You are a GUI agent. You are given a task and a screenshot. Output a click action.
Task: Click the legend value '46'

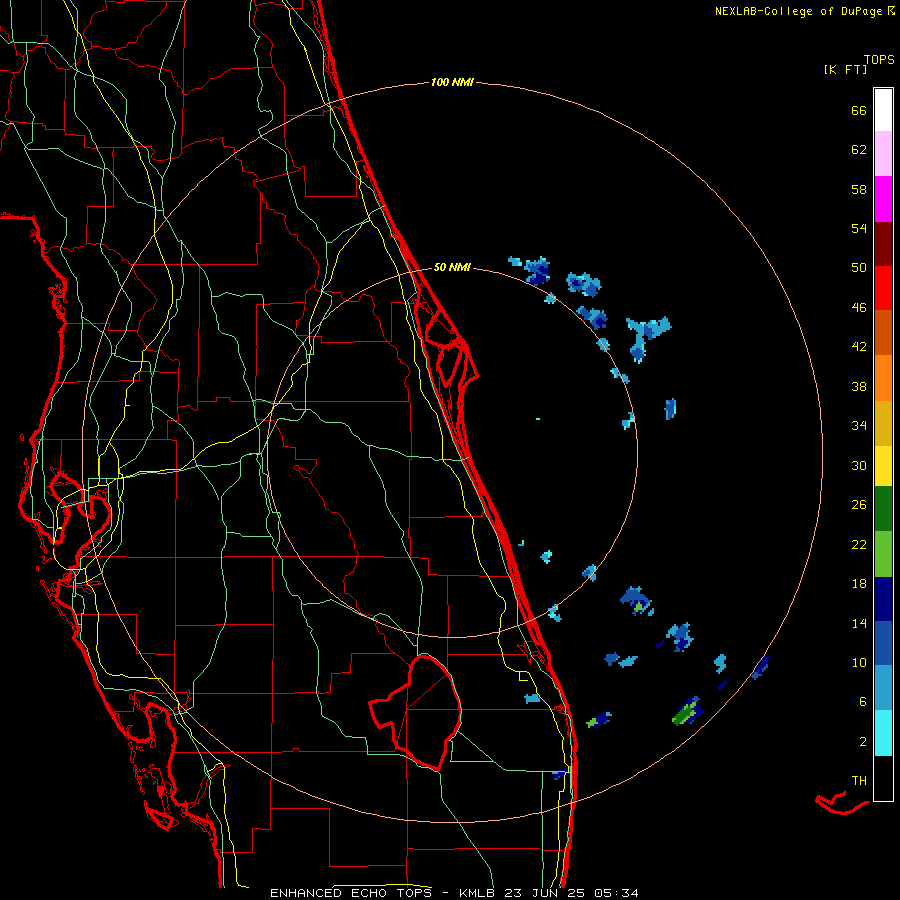[x=859, y=307]
